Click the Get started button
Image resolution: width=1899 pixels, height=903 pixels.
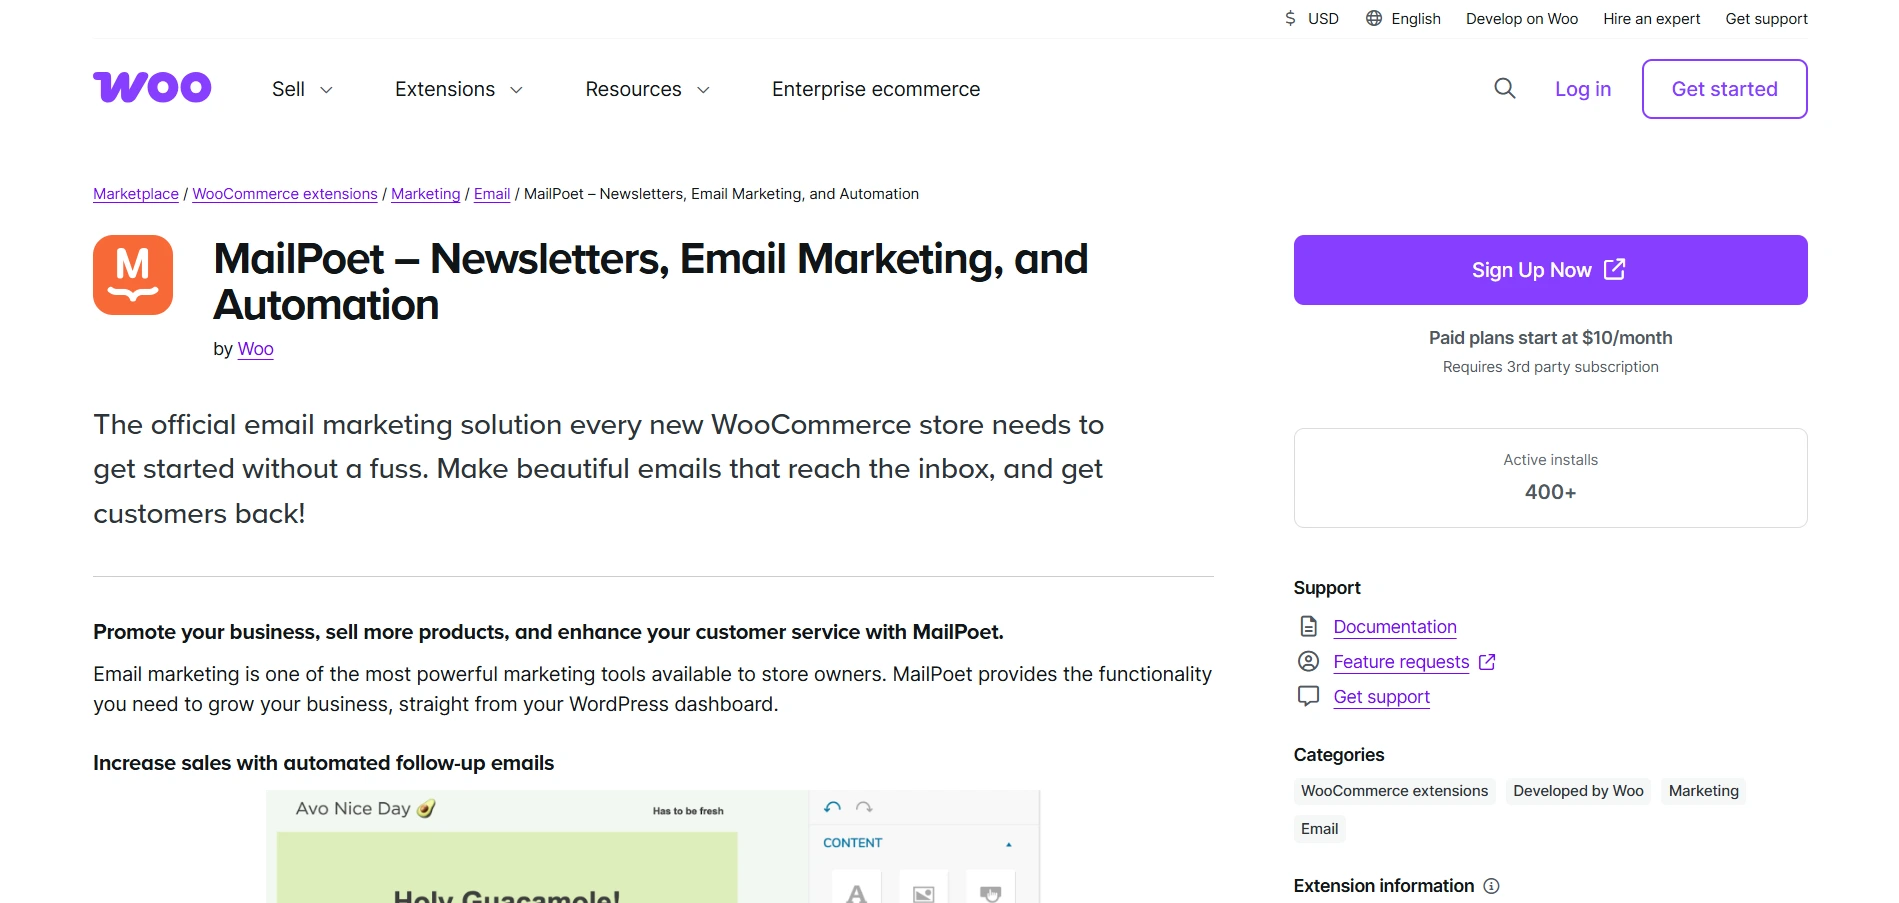pos(1724,89)
